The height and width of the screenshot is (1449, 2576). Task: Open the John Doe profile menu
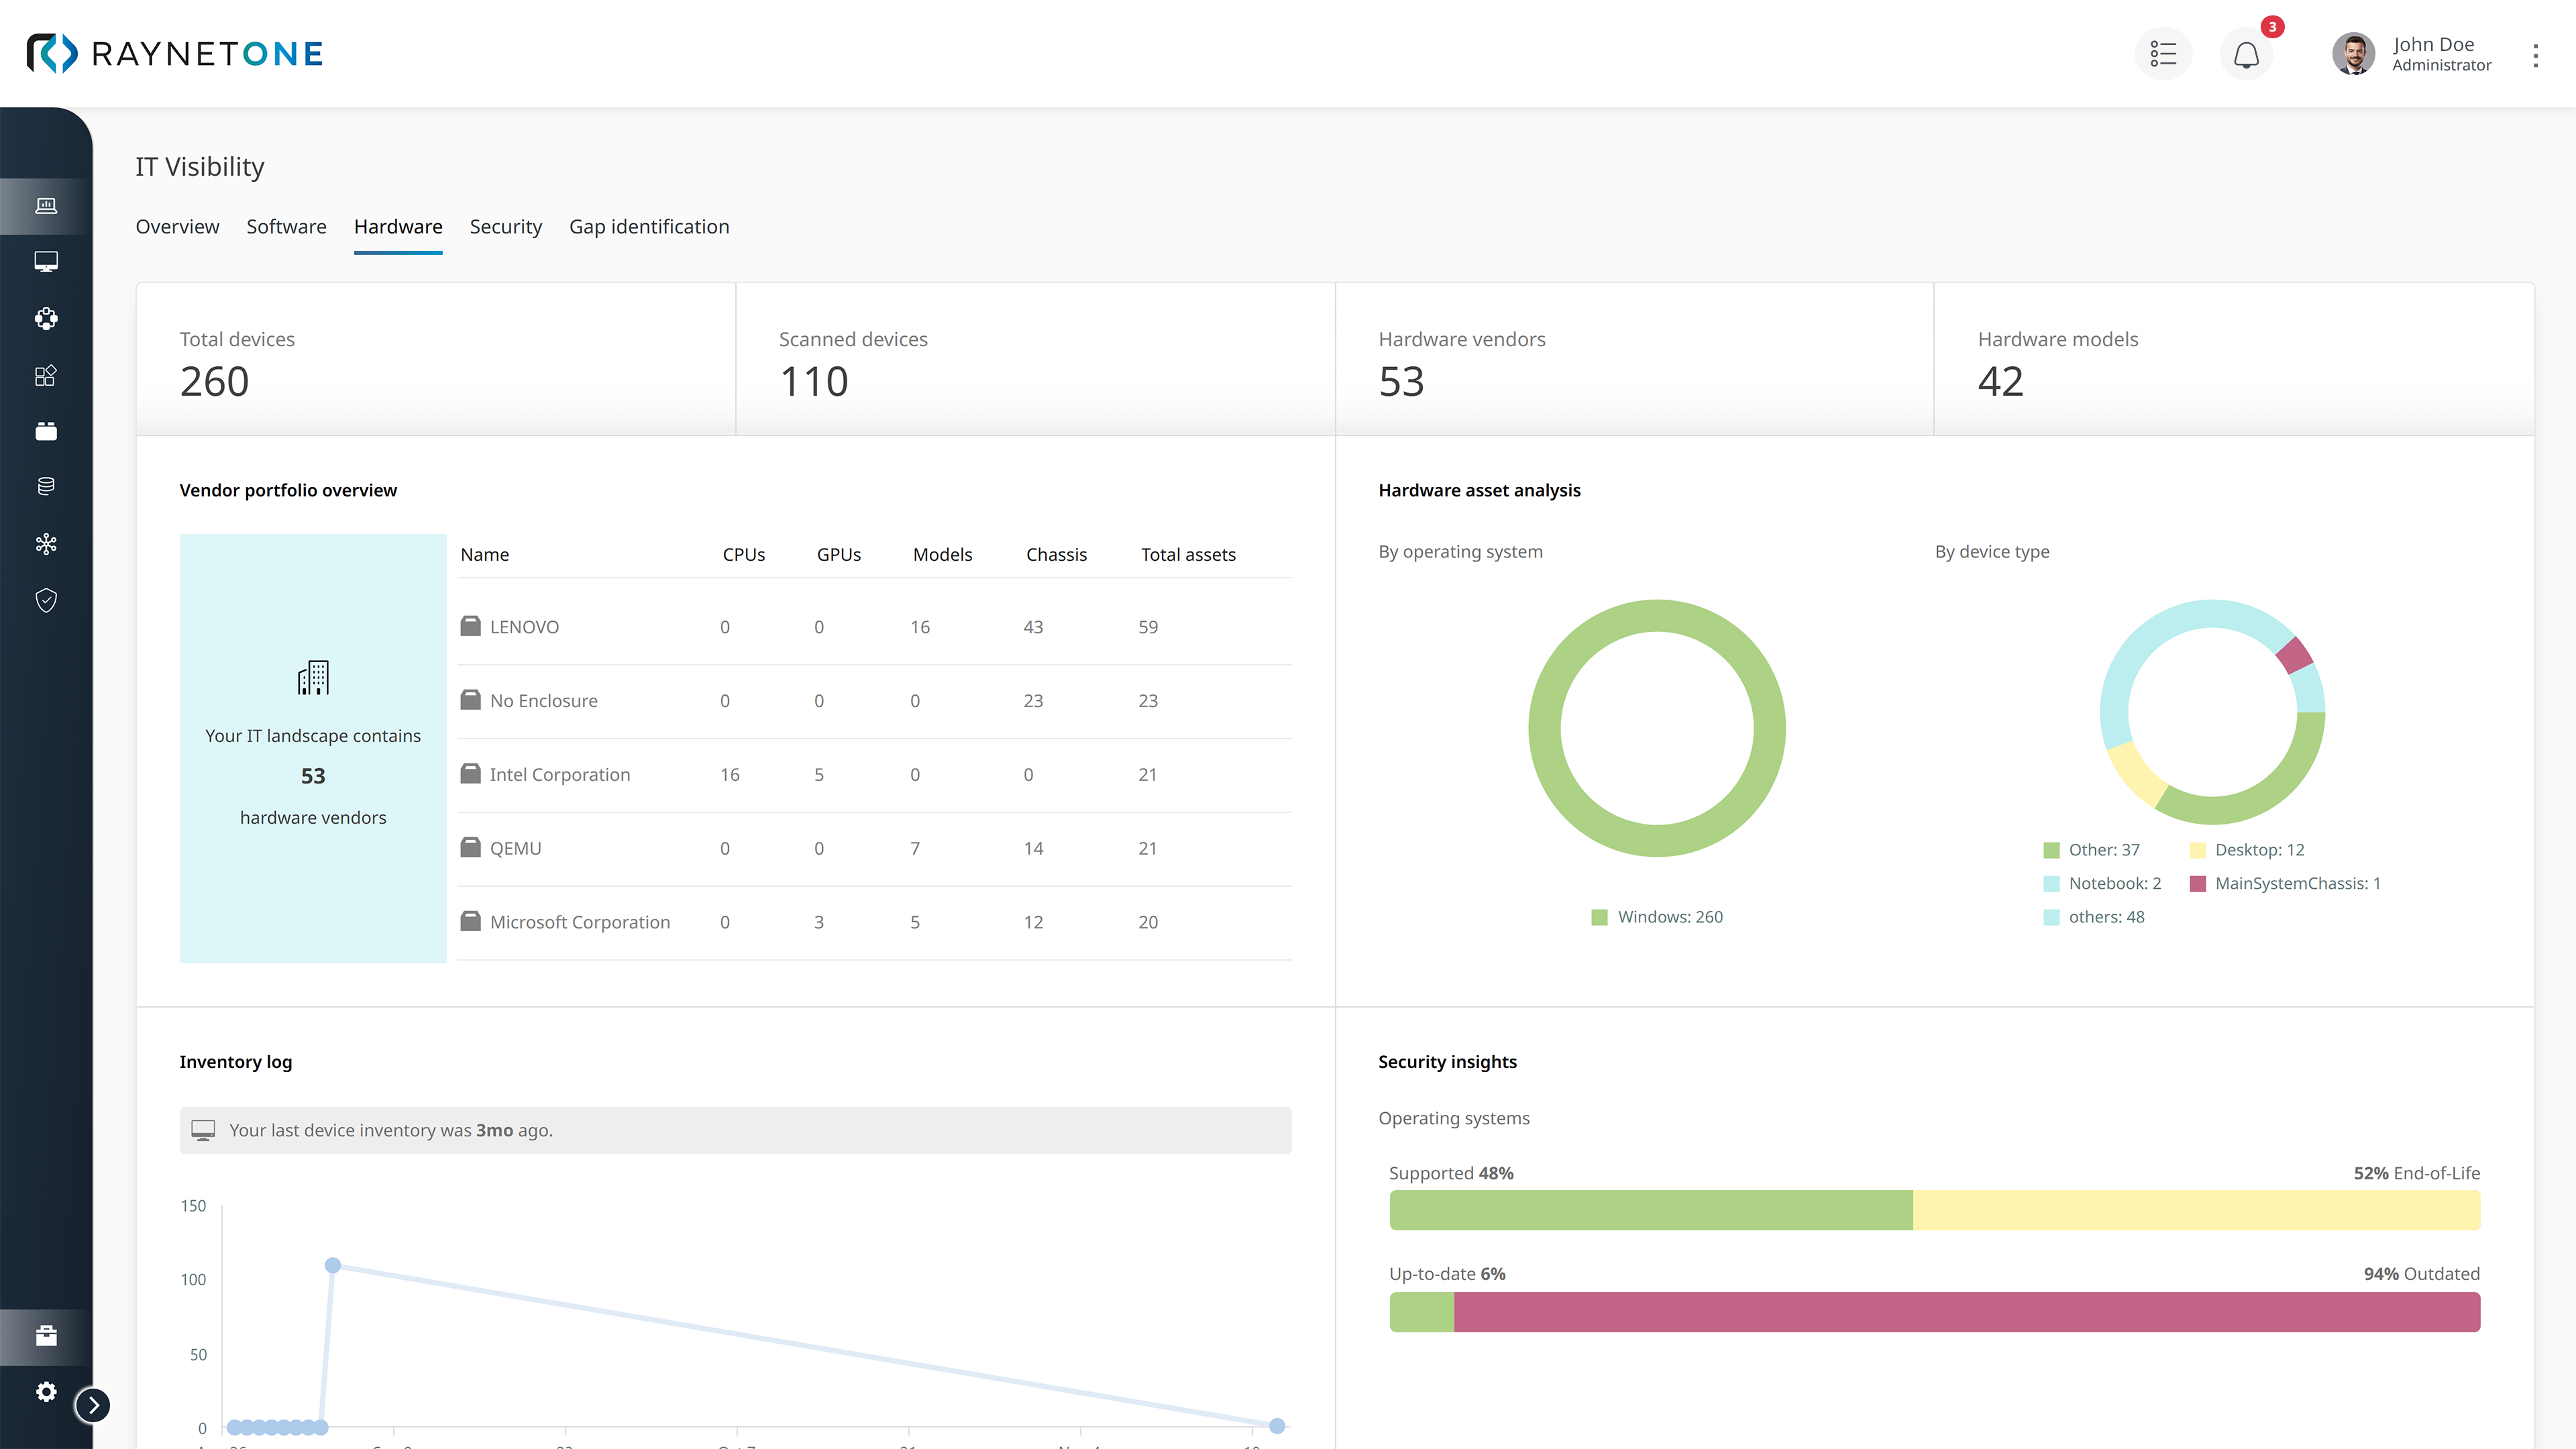click(2410, 54)
